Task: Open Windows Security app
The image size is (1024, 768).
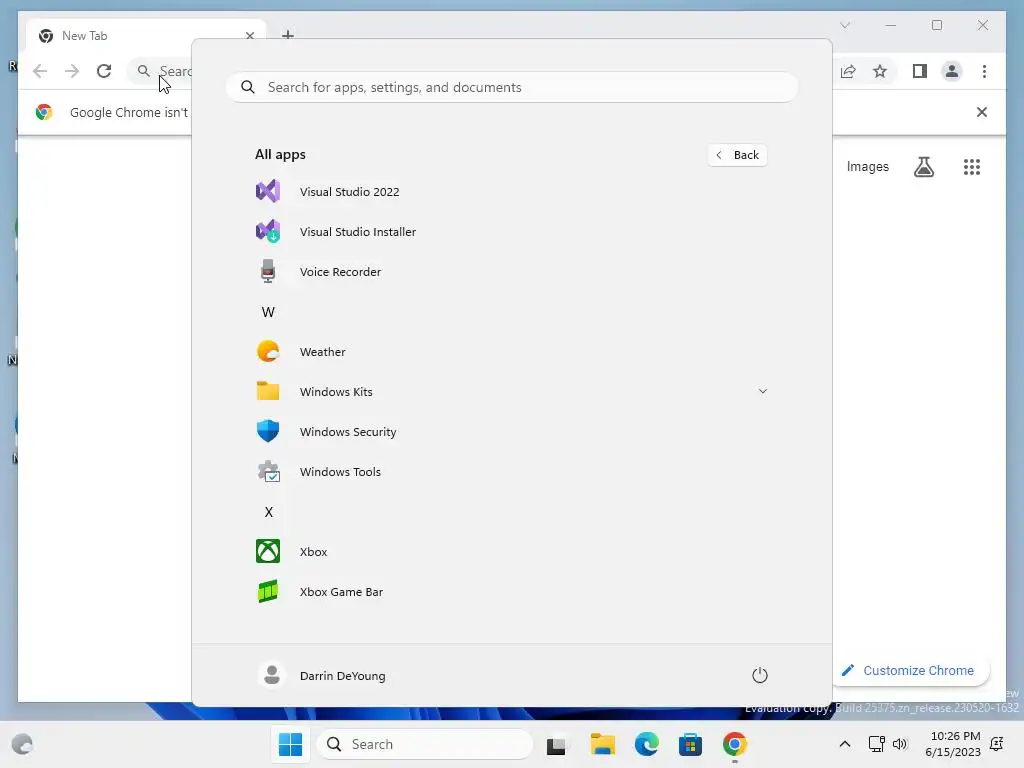Action: (x=511, y=432)
